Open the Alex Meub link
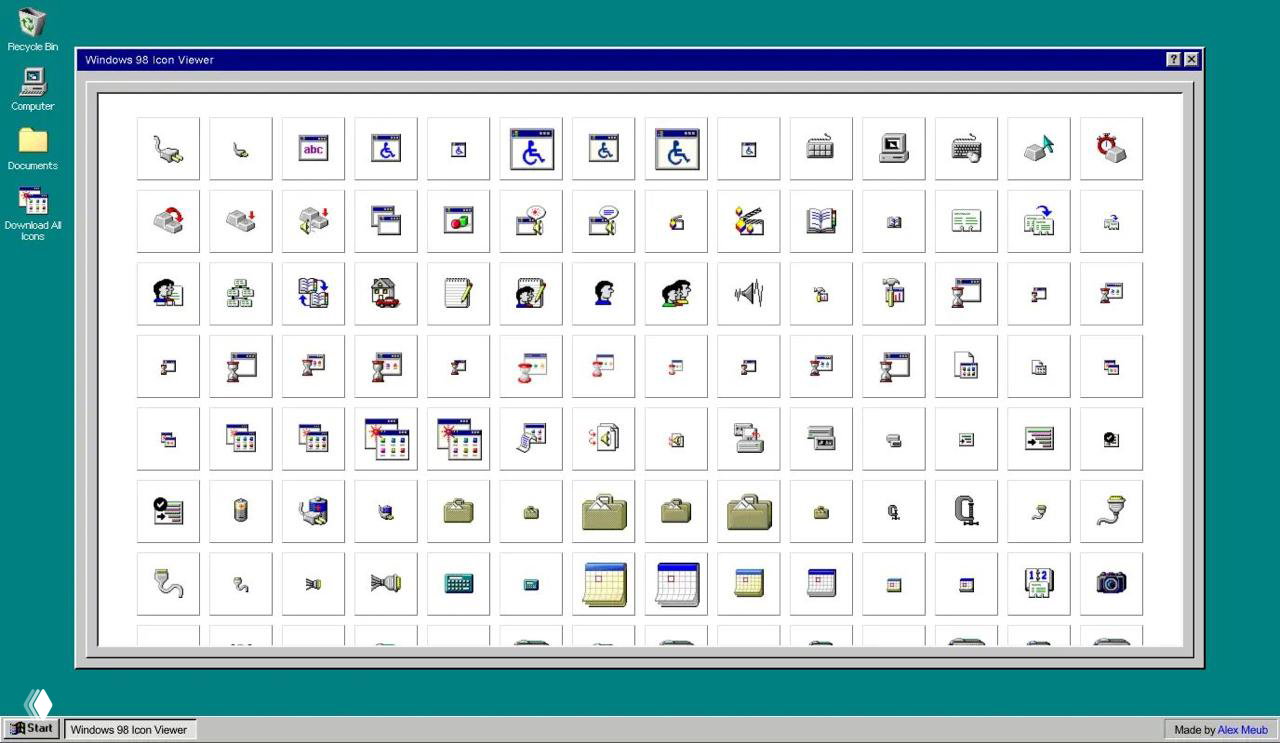 pos(1242,730)
